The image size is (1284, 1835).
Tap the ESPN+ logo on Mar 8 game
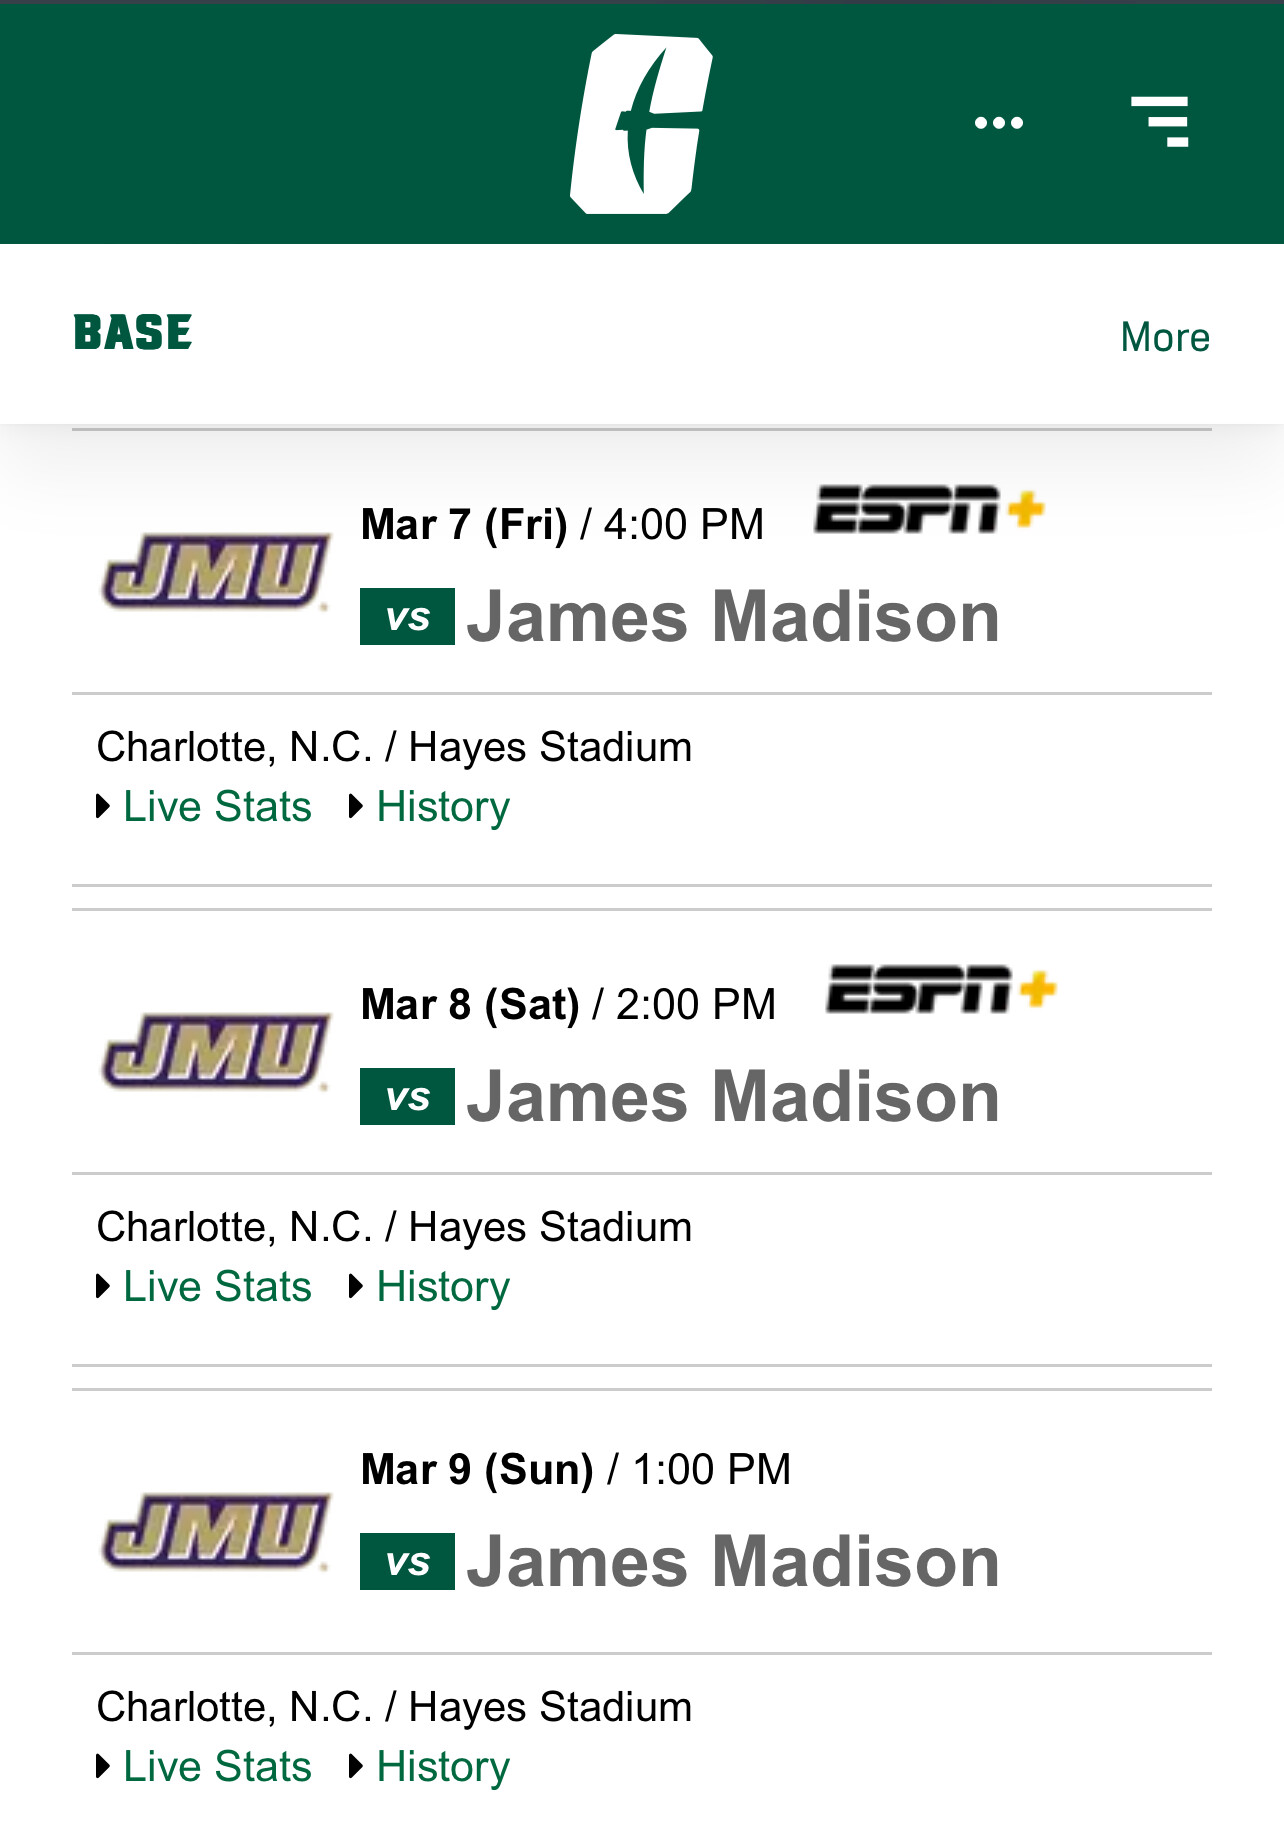(941, 990)
